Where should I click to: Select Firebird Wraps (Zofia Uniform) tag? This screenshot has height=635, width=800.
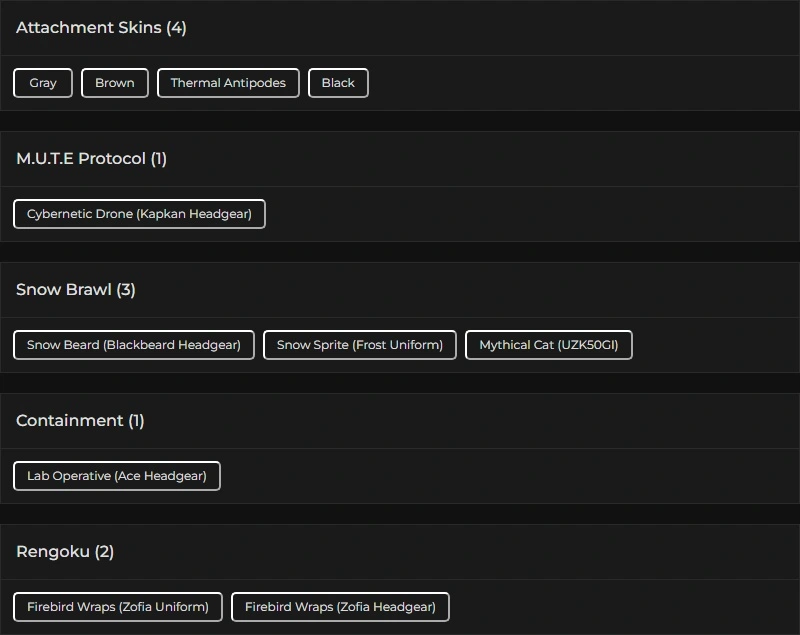click(118, 607)
